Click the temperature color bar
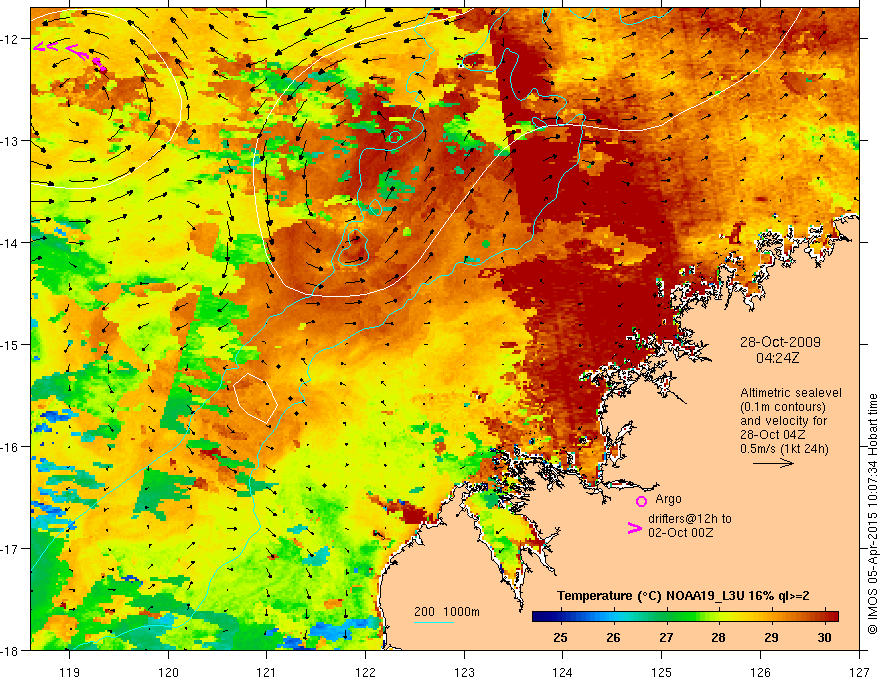 pos(685,616)
